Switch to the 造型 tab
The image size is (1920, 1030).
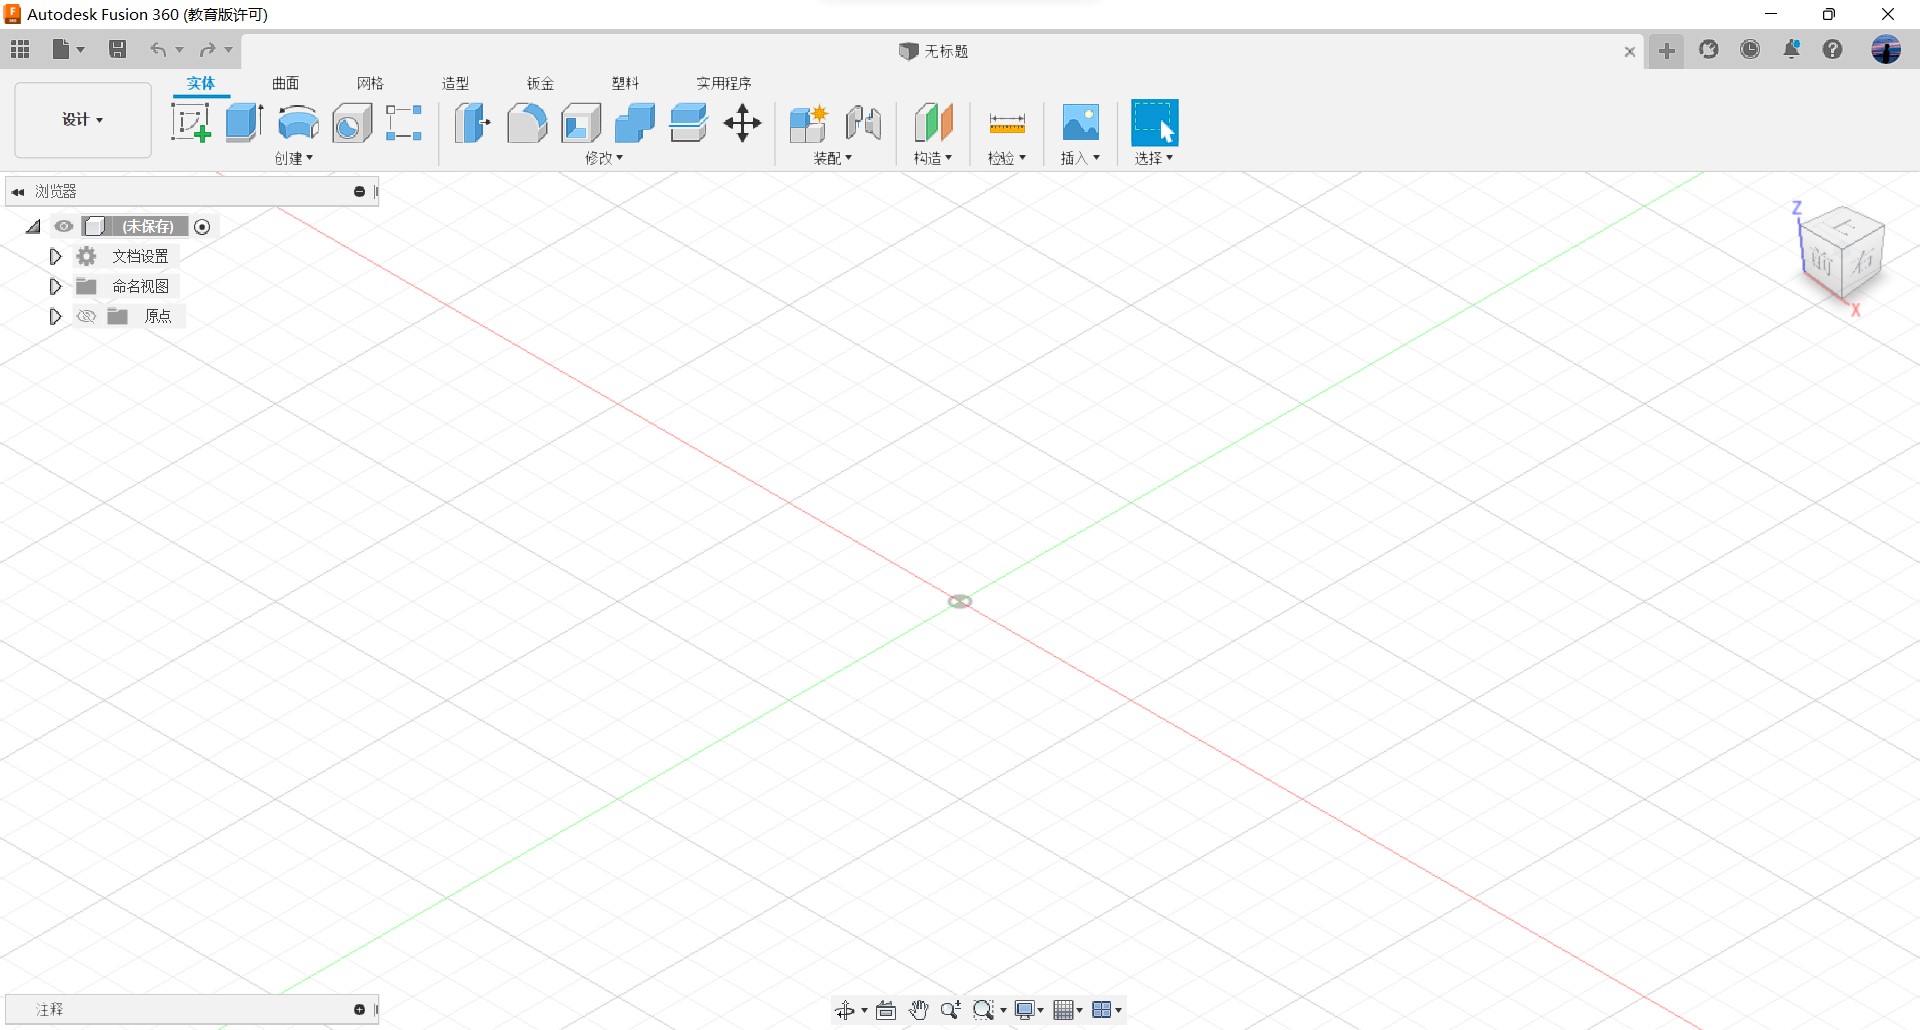[x=456, y=83]
